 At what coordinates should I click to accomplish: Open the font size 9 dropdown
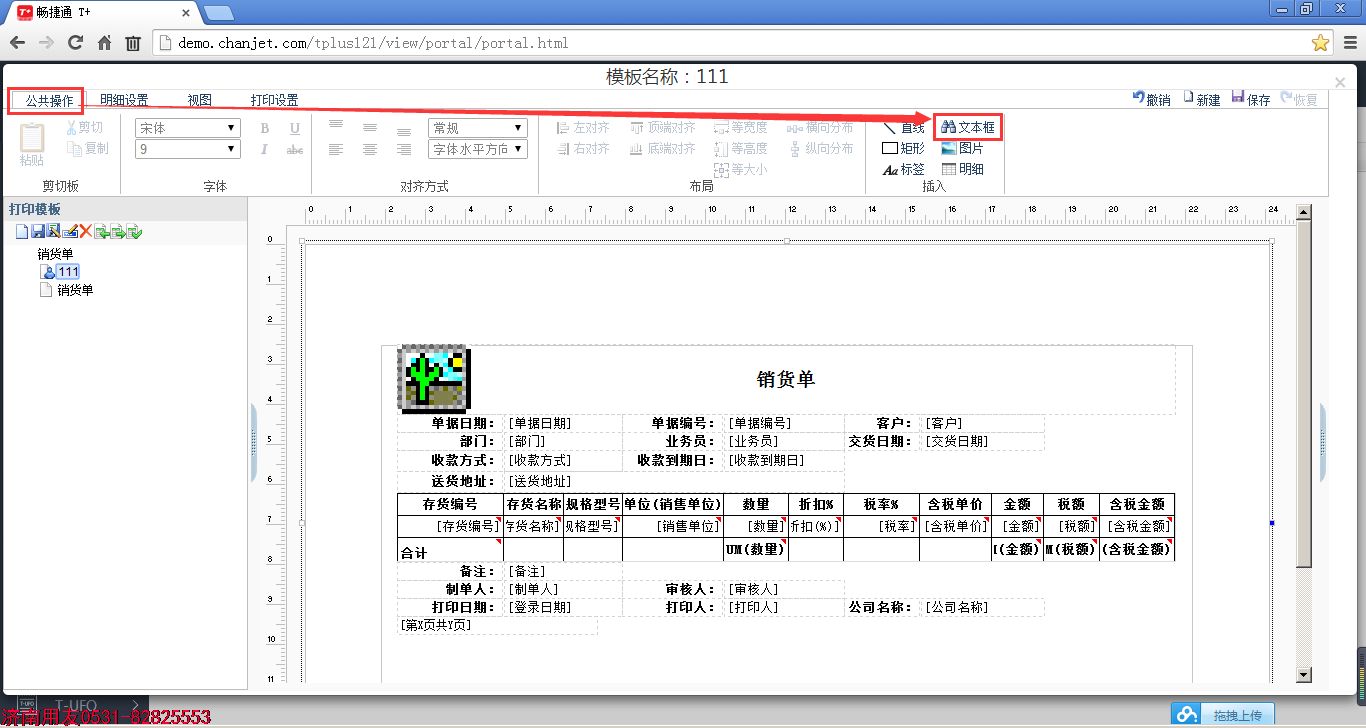[188, 149]
